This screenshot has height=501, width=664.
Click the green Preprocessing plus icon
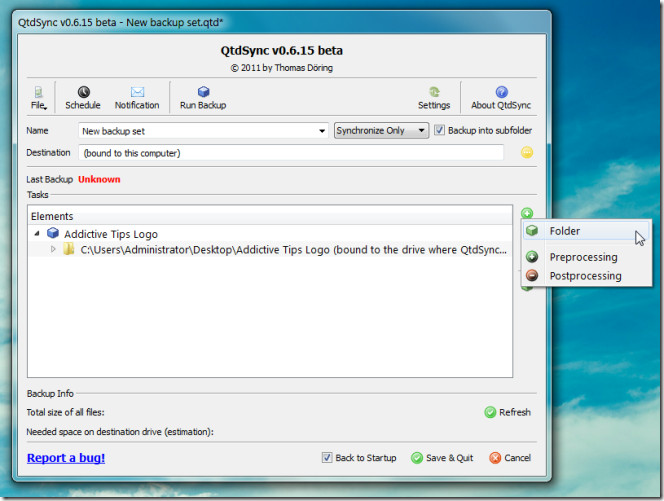(x=532, y=257)
